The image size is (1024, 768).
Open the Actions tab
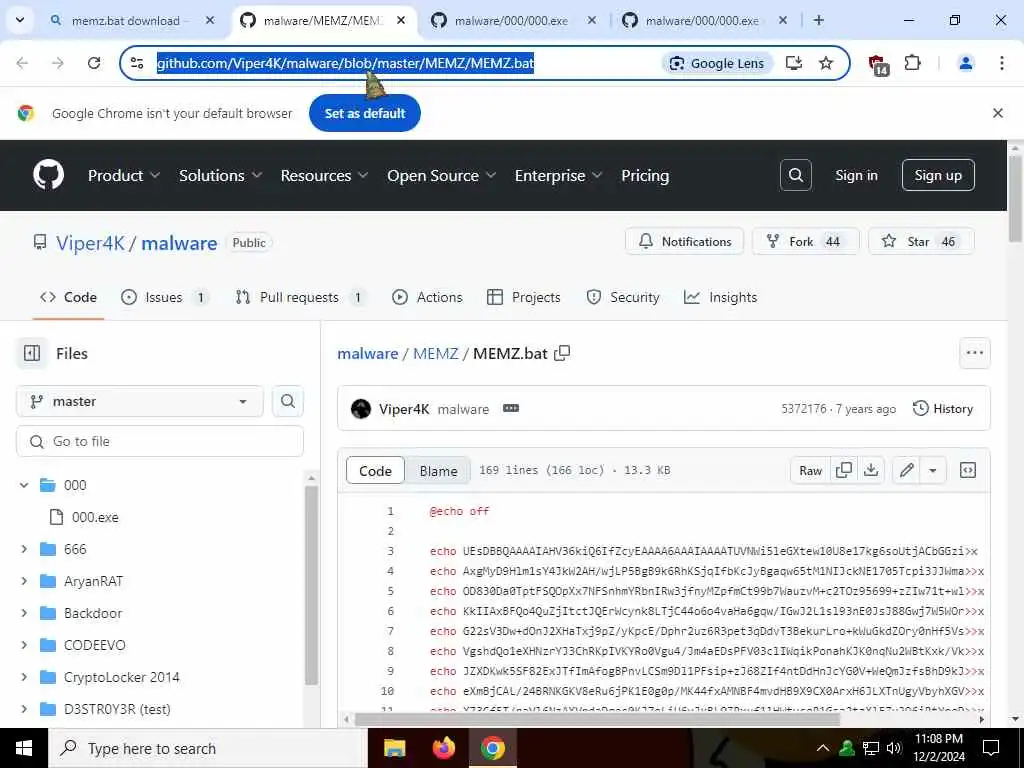click(427, 297)
